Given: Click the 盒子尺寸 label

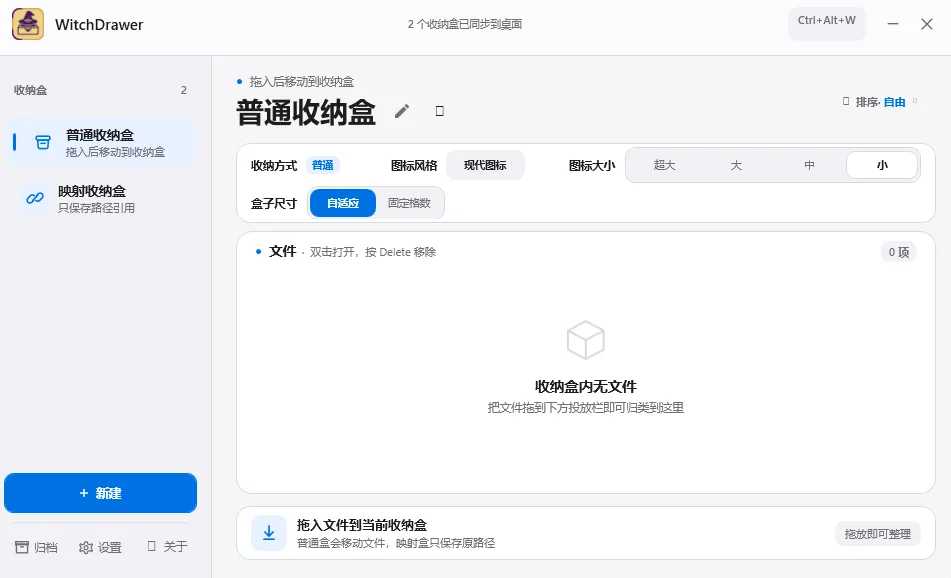Looking at the screenshot, I should tap(274, 203).
